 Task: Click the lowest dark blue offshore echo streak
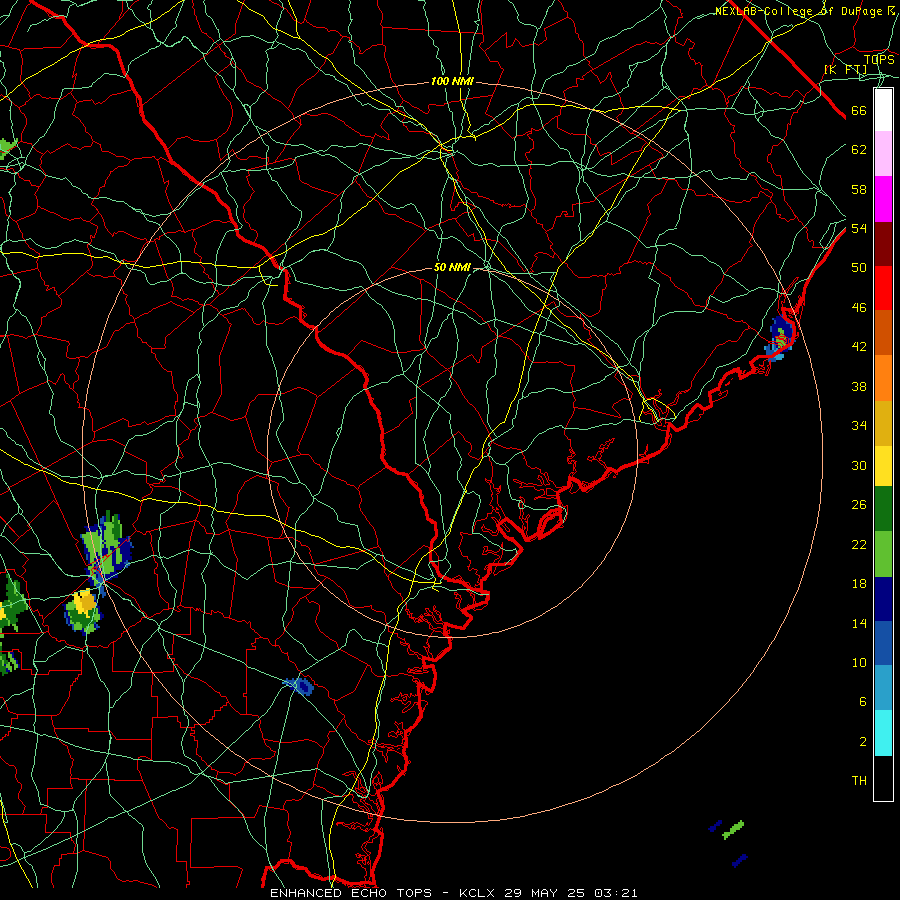point(740,860)
